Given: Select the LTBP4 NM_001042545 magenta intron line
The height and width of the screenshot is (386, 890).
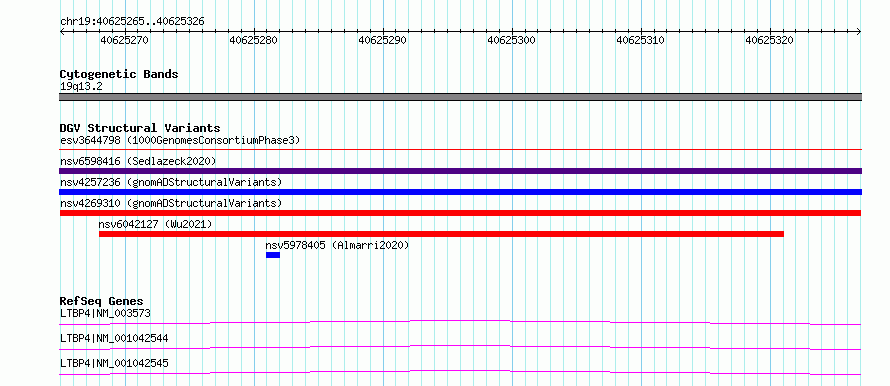Looking at the screenshot, I should [460, 372].
